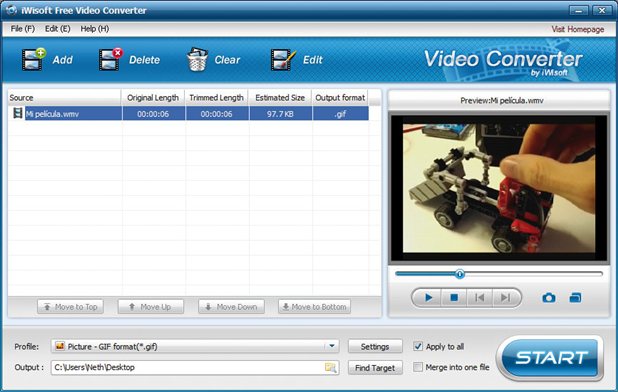Click the Estimated Size column header
This screenshot has height=392, width=618.
tap(280, 98)
